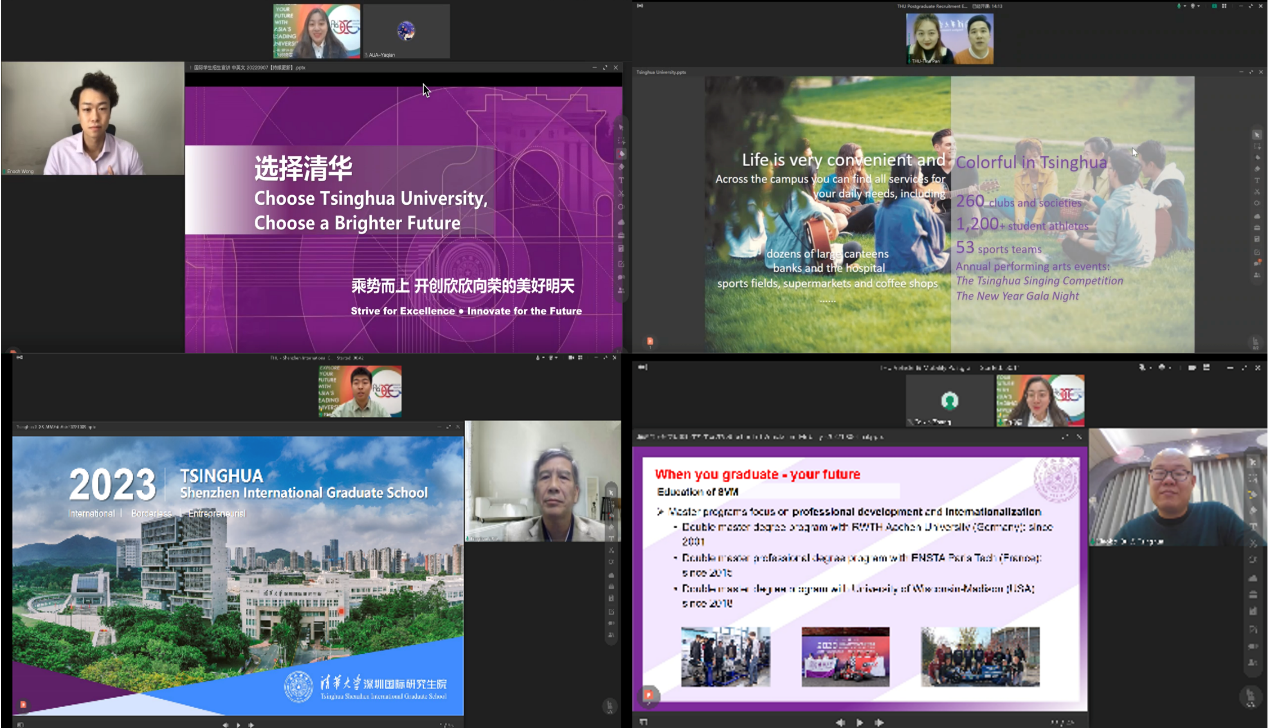Screen dimensions: 1268x728
Task: Select arrow pointer tool beside purple Tsinghua slide
Action: 621,128
